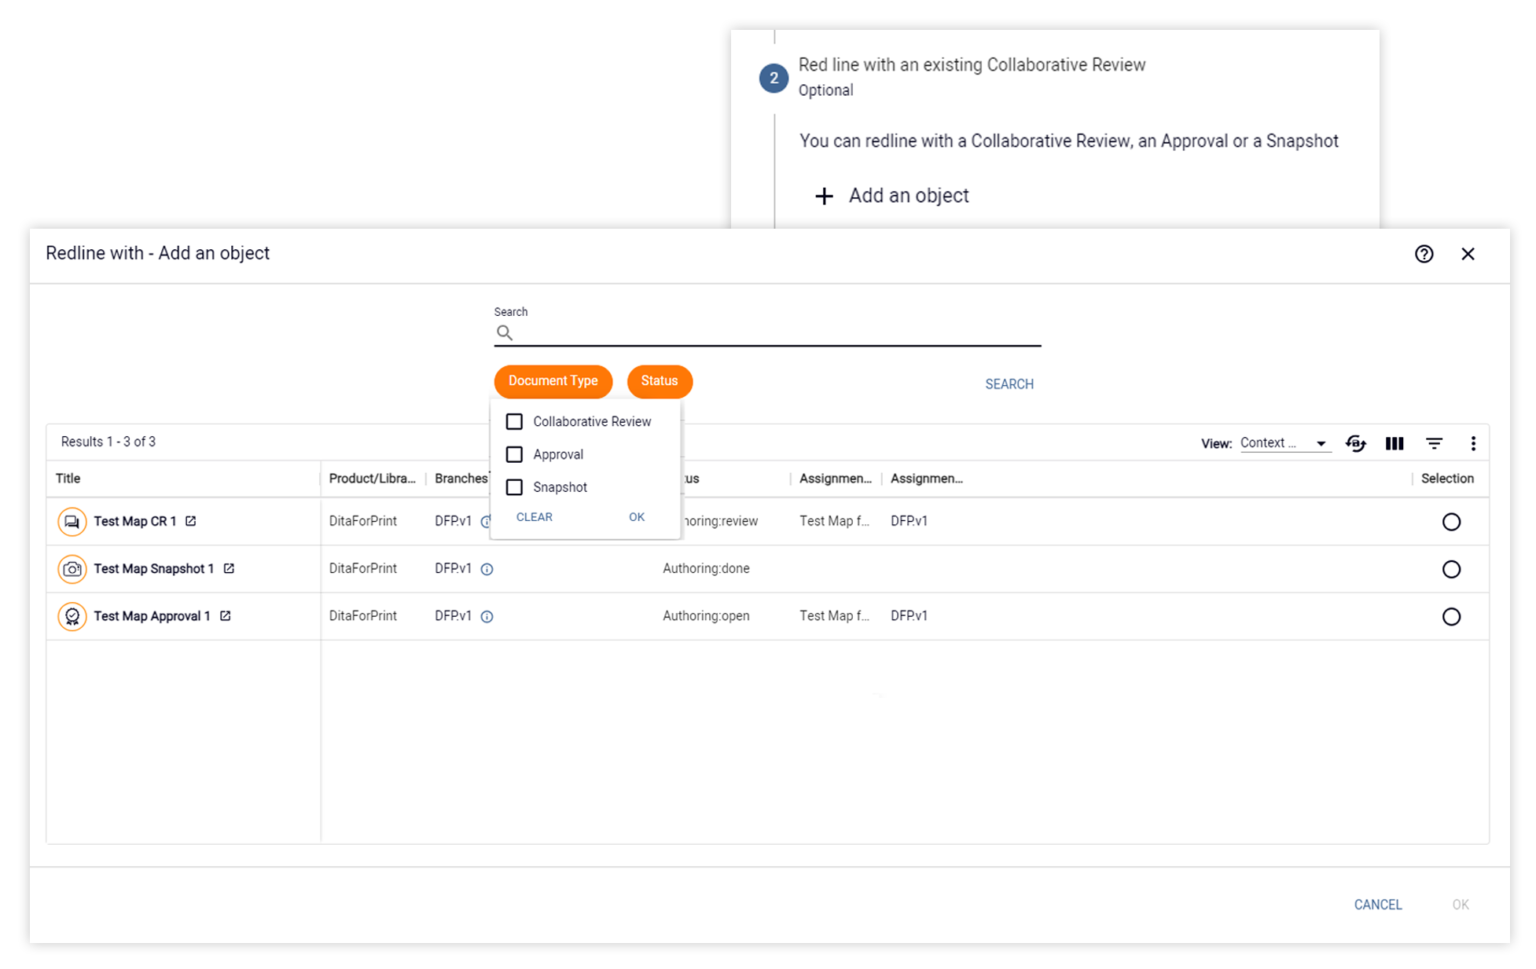The width and height of the screenshot is (1536, 969).
Task: Show branch info for Test Map Approval 1
Action: coord(487,617)
